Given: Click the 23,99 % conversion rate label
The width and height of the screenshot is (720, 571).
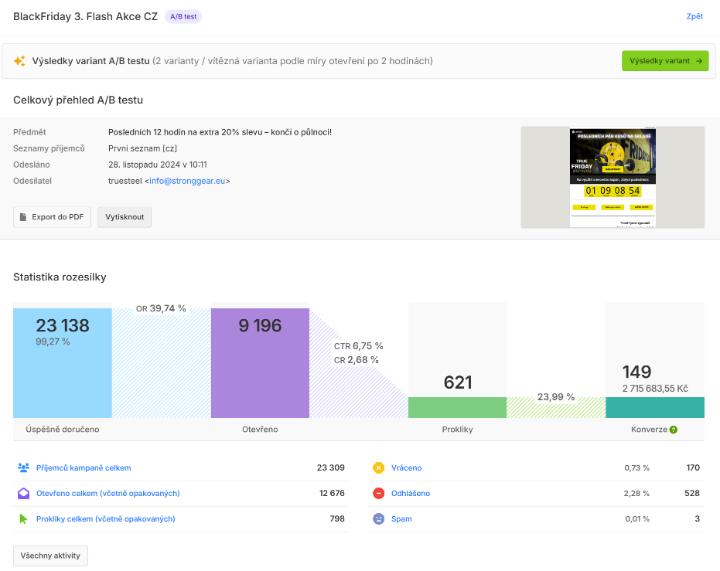Looking at the screenshot, I should tap(556, 397).
